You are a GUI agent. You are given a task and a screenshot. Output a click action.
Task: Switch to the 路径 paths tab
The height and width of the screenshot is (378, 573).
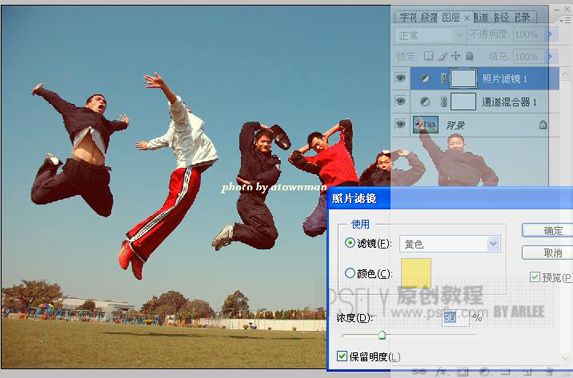point(501,17)
